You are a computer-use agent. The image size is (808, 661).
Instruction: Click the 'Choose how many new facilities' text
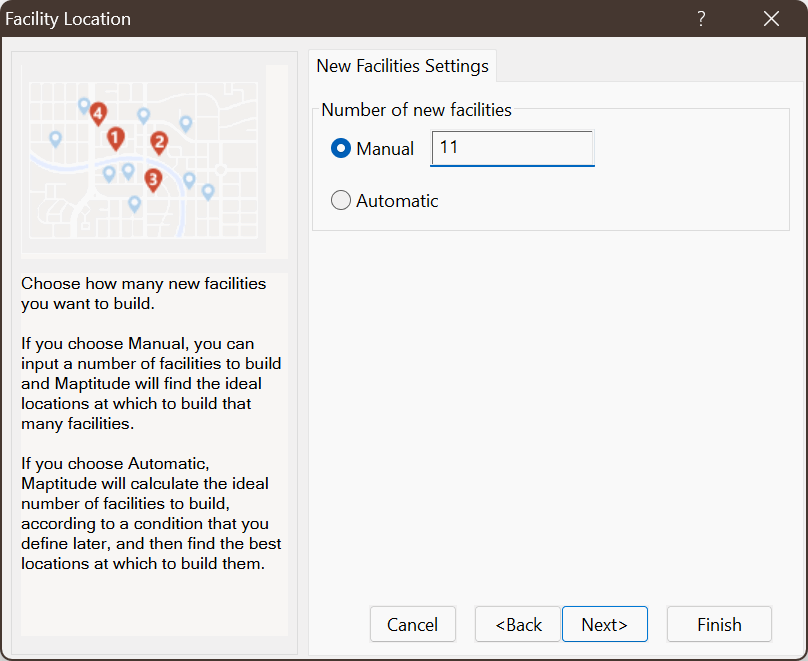point(143,293)
